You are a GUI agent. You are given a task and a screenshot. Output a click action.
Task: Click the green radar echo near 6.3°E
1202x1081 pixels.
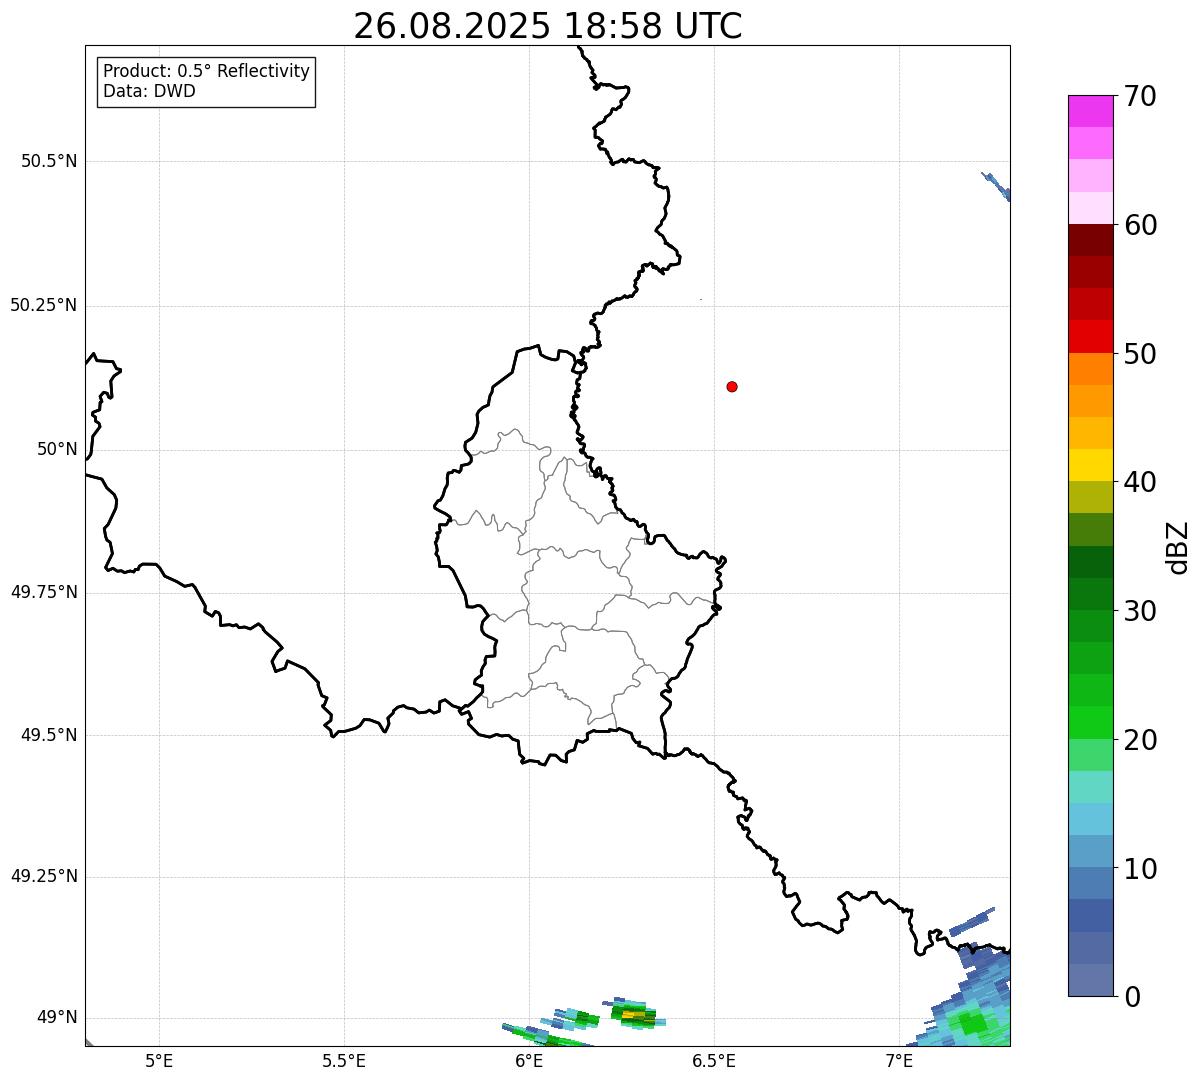click(x=633, y=1015)
